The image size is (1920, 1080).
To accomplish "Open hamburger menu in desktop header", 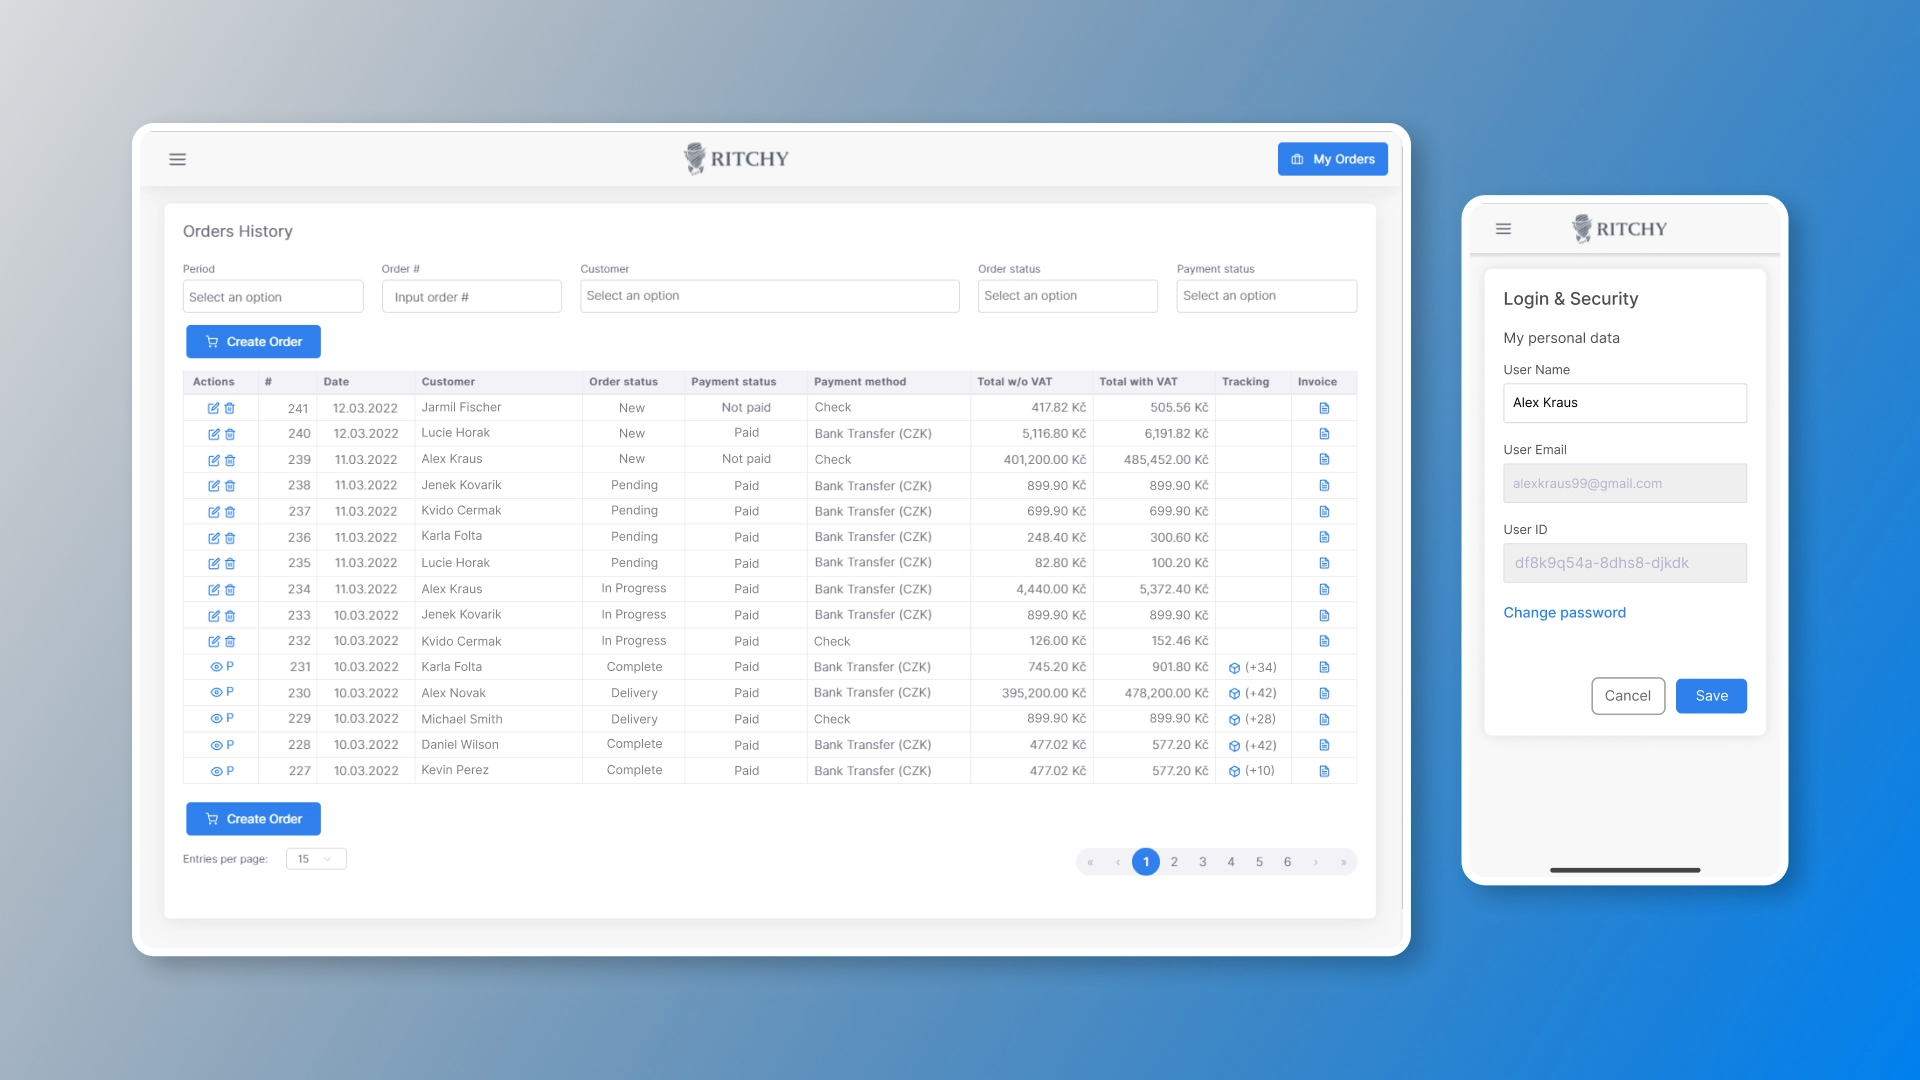I will [x=178, y=159].
